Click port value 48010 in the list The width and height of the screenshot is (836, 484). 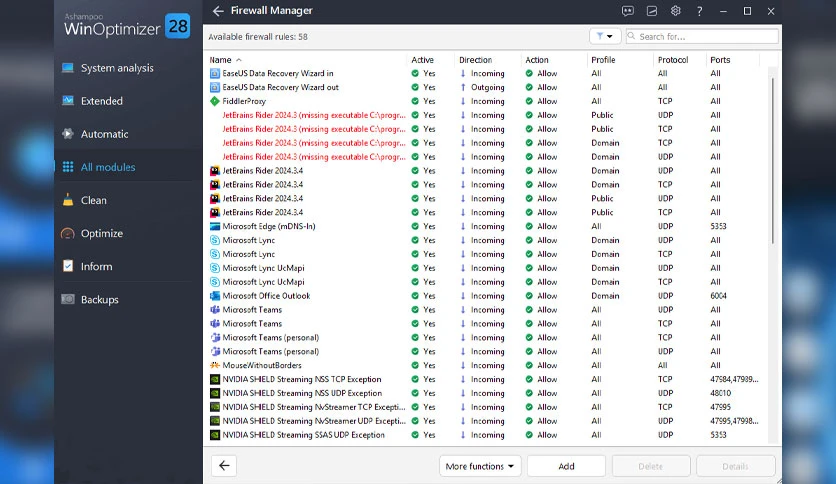720,393
